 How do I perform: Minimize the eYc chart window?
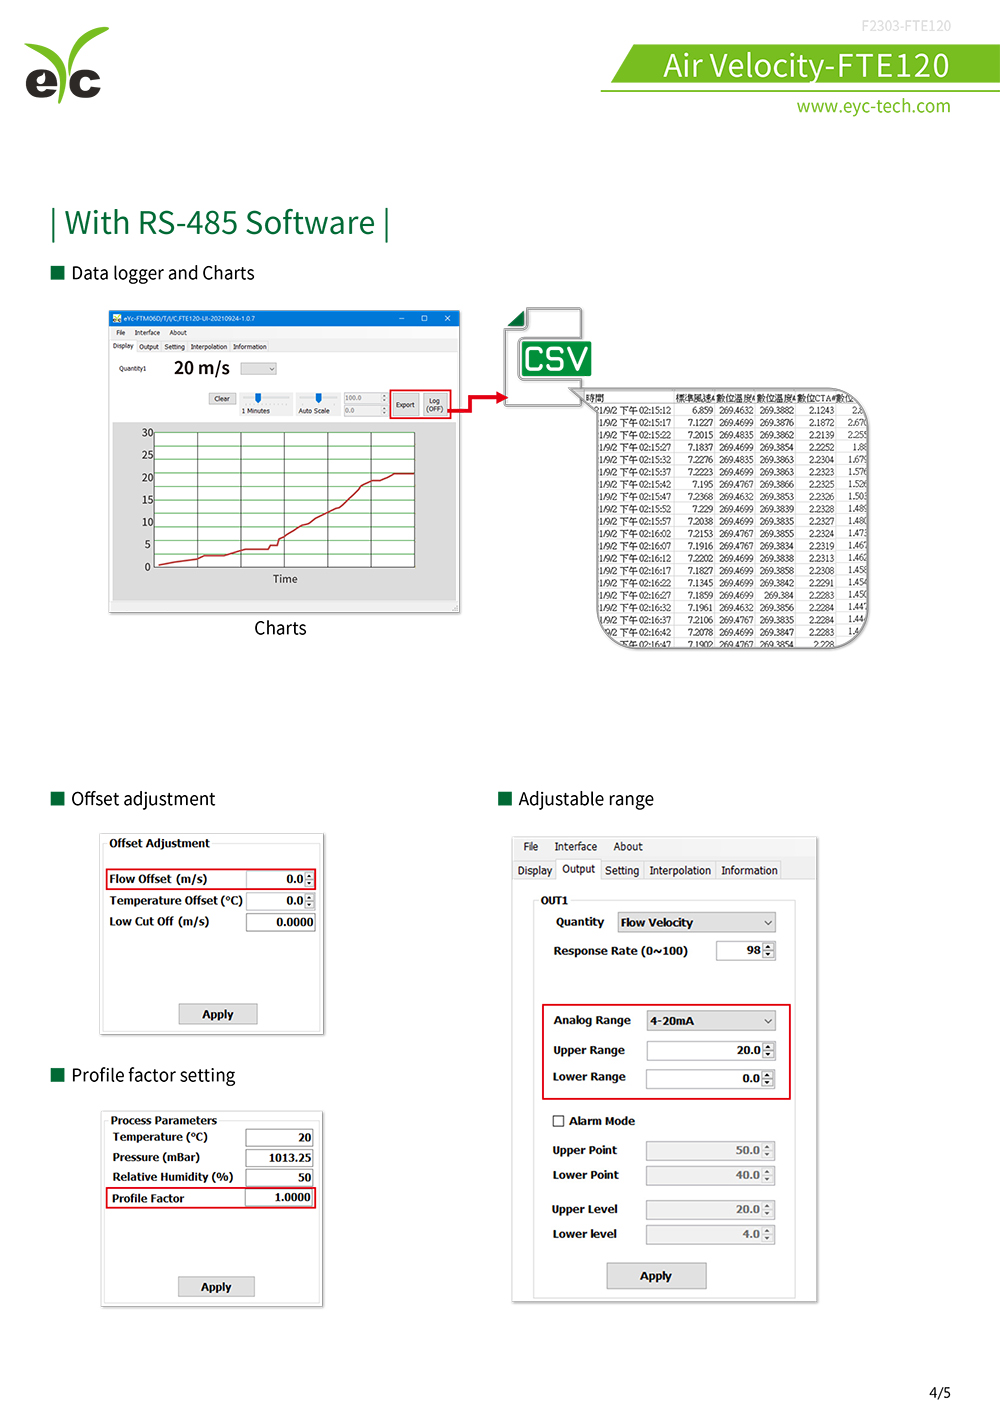point(402,318)
